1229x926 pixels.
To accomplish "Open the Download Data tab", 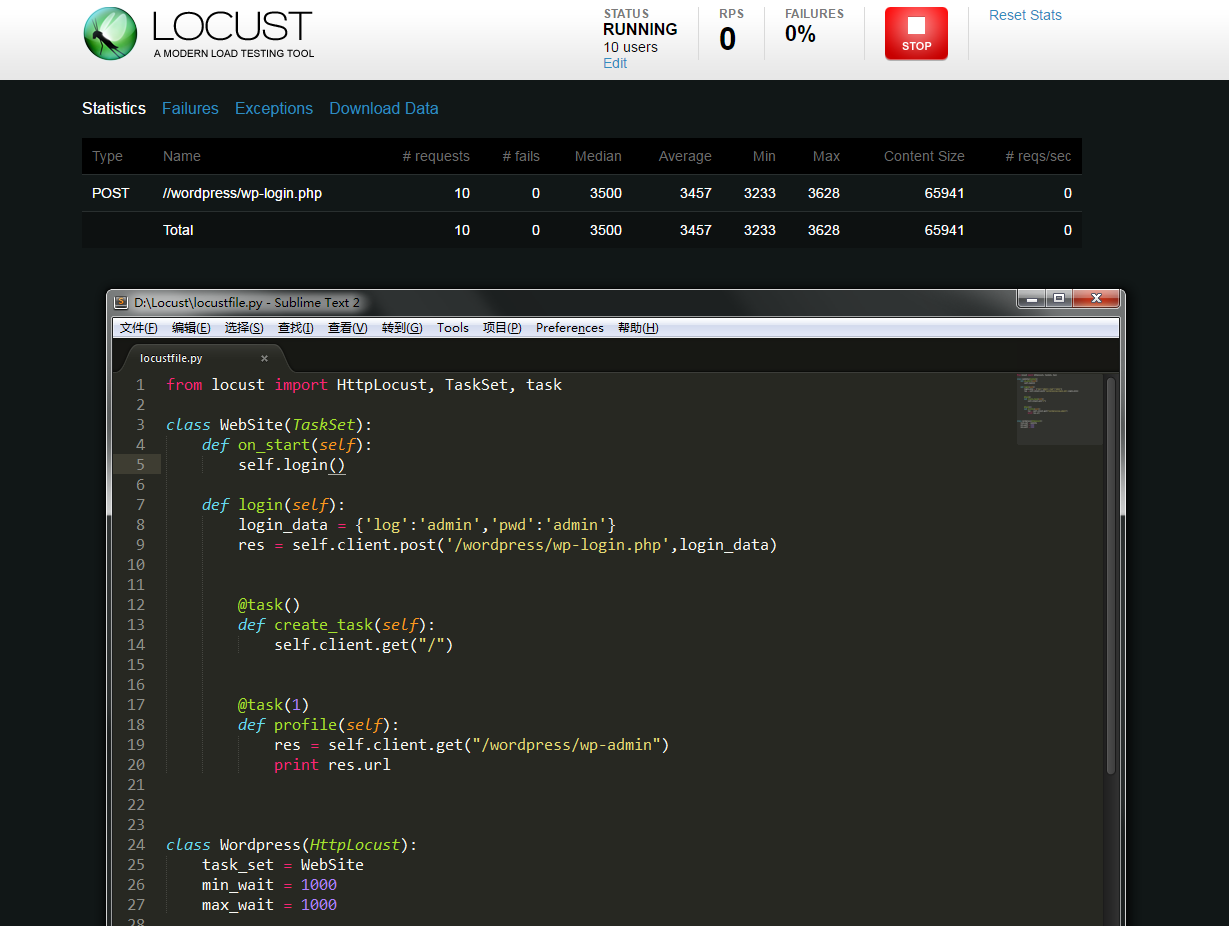I will [x=384, y=108].
